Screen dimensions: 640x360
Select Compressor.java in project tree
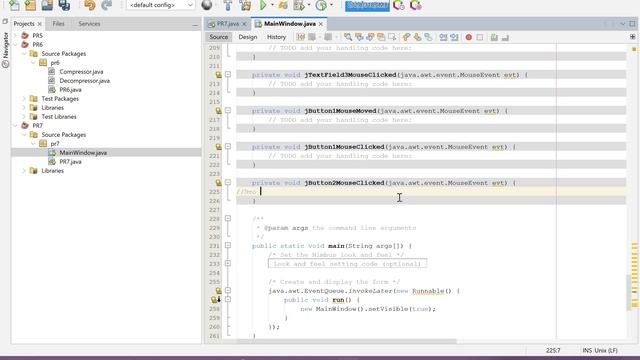[x=81, y=71]
